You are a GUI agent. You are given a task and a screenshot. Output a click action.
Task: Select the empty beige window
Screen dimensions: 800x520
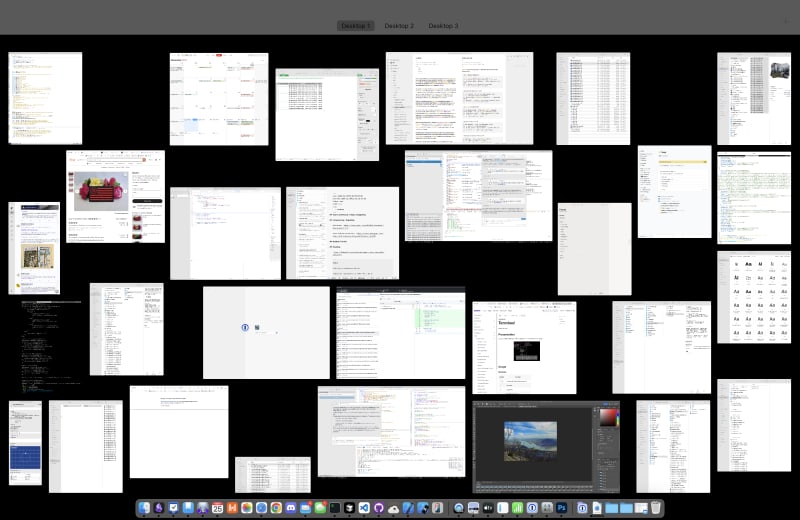[594, 249]
